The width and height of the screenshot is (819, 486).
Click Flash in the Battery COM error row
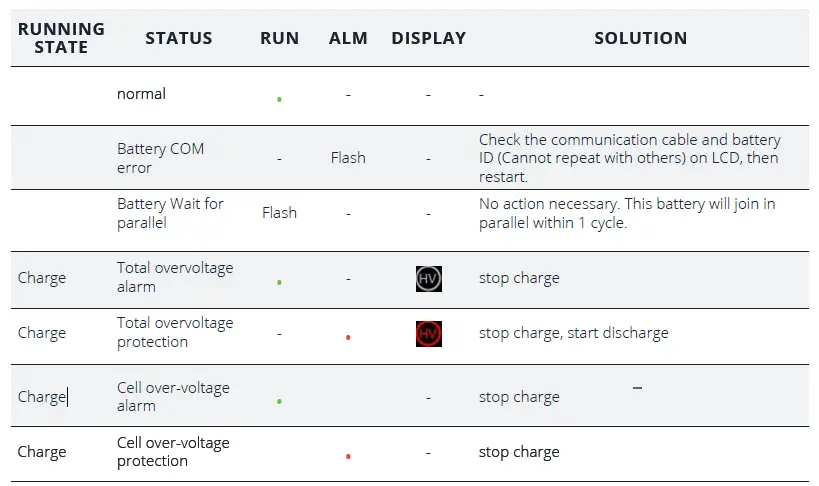[x=348, y=158]
